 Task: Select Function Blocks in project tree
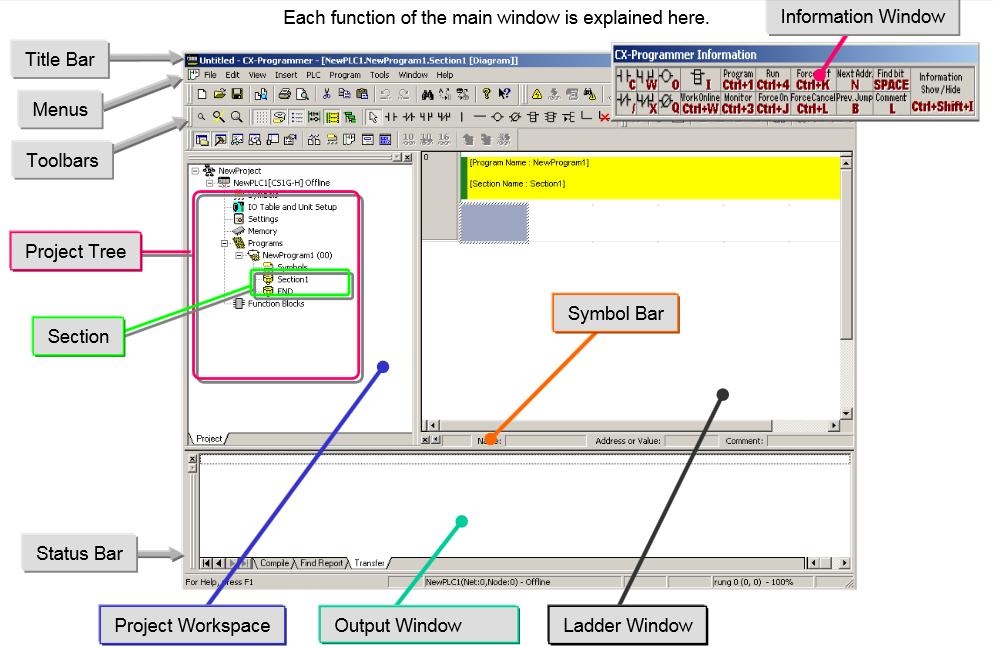point(275,303)
